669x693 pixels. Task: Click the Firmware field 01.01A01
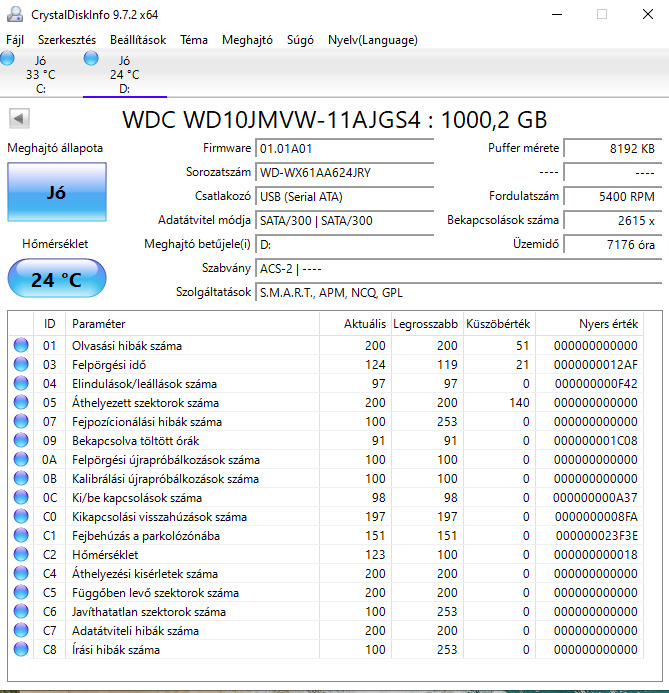[345, 148]
